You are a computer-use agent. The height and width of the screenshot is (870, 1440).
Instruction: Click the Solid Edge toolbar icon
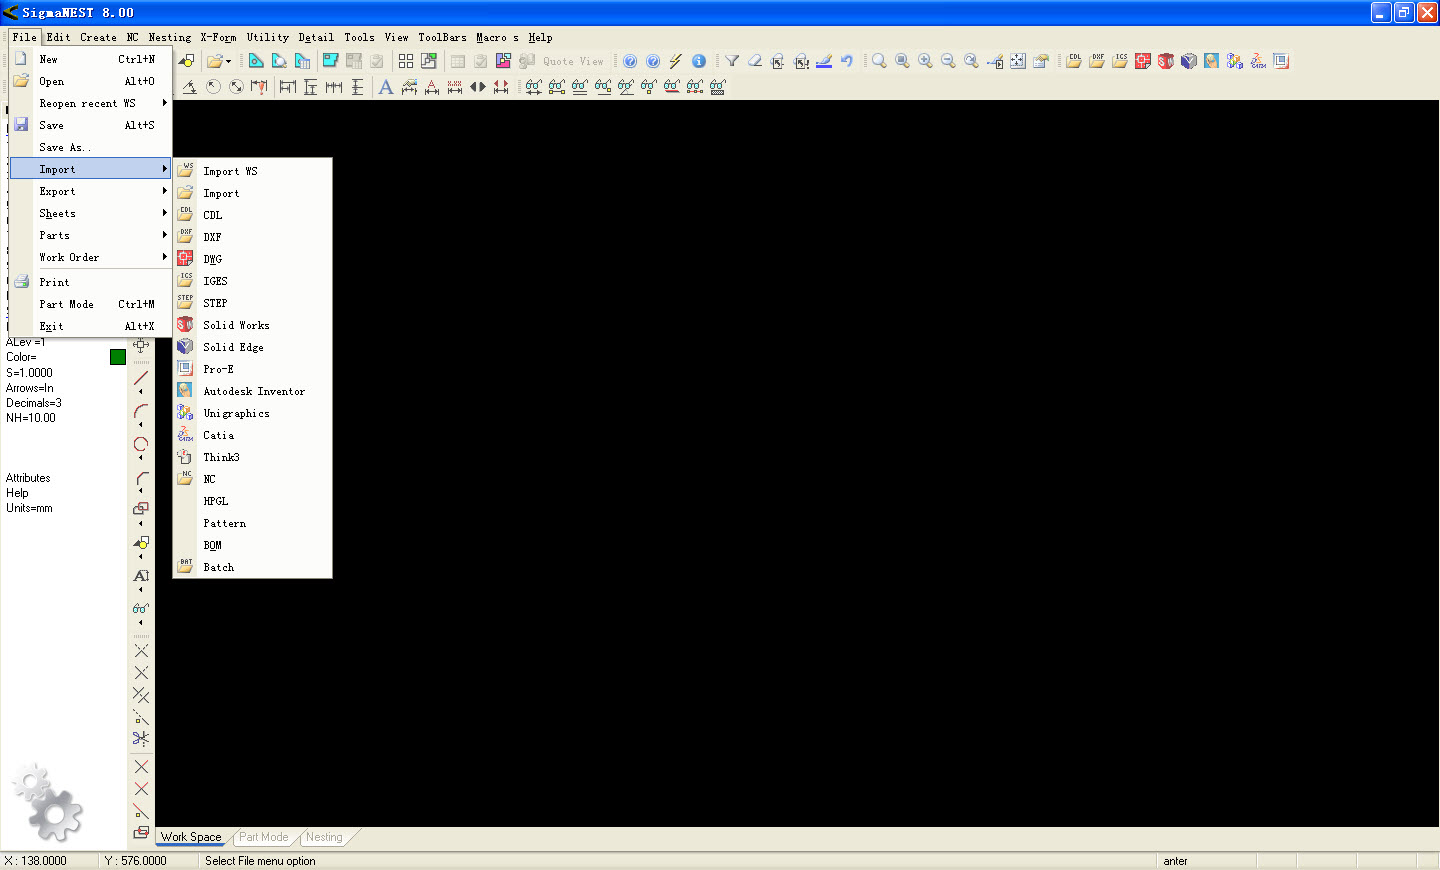(x=1189, y=61)
